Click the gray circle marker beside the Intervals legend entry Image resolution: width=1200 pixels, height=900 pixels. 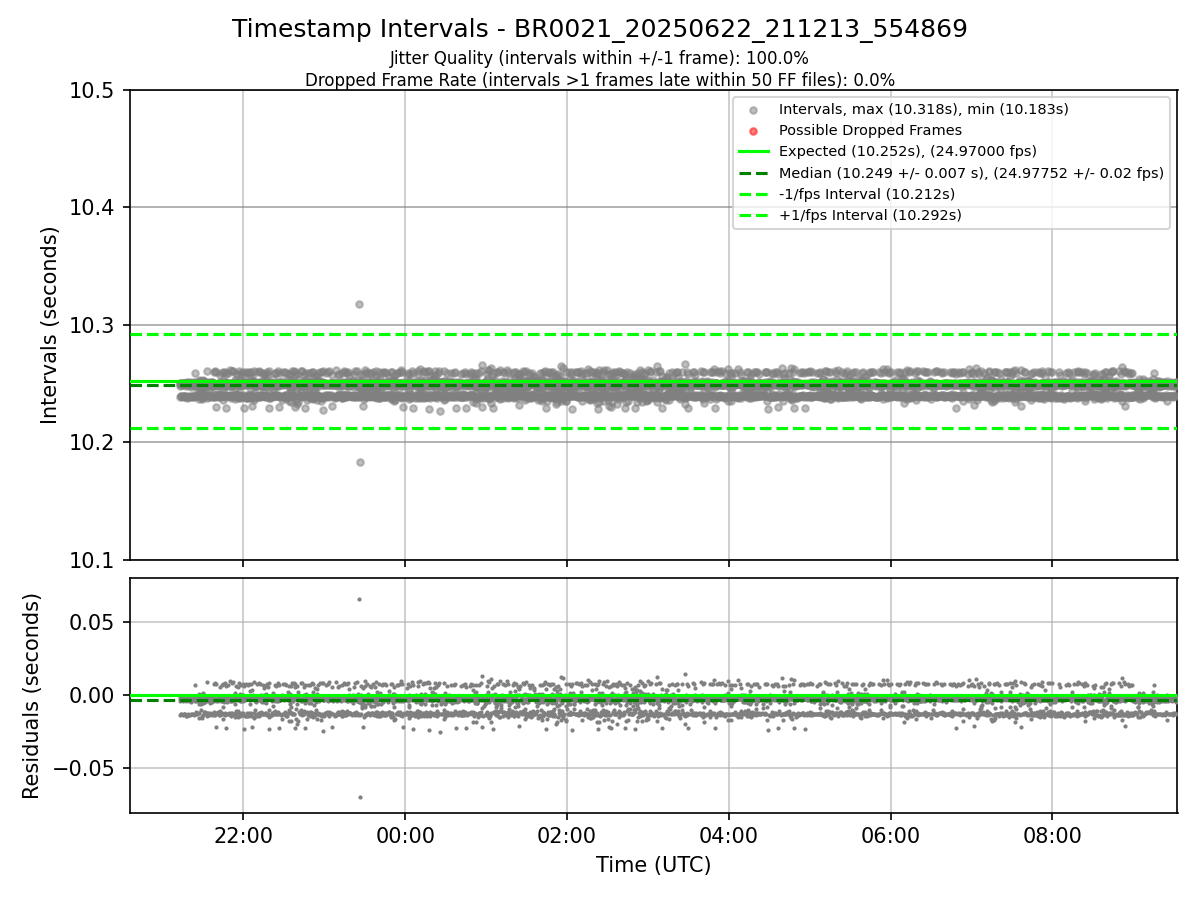pos(754,110)
